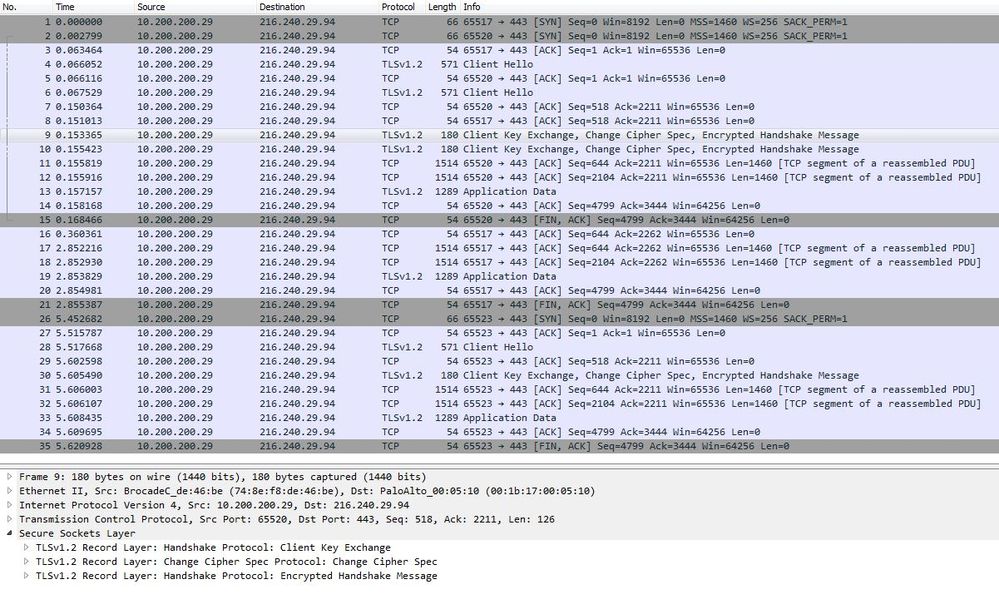Select packet 8 ACK at time 0.151013

click(500, 120)
